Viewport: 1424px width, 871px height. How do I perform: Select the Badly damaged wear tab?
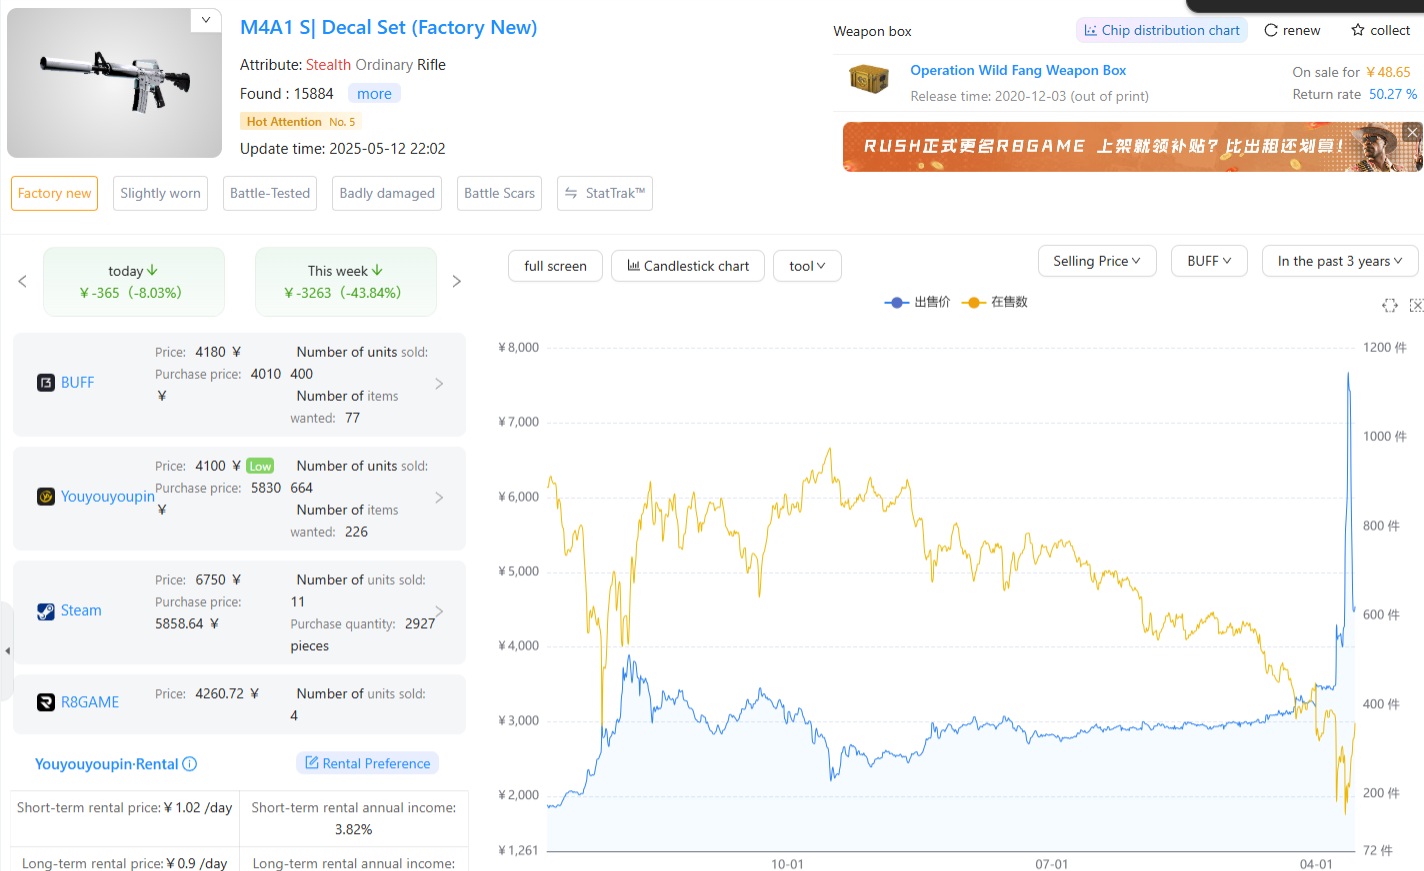pyautogui.click(x=387, y=193)
